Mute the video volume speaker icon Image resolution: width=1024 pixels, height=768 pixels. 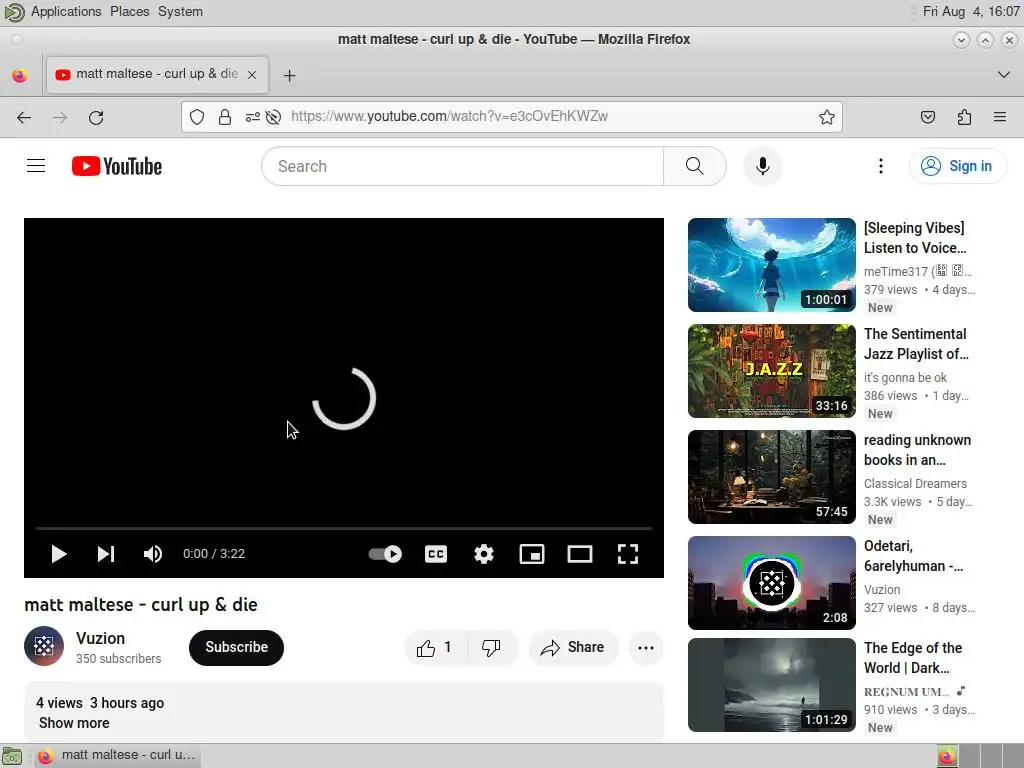153,554
